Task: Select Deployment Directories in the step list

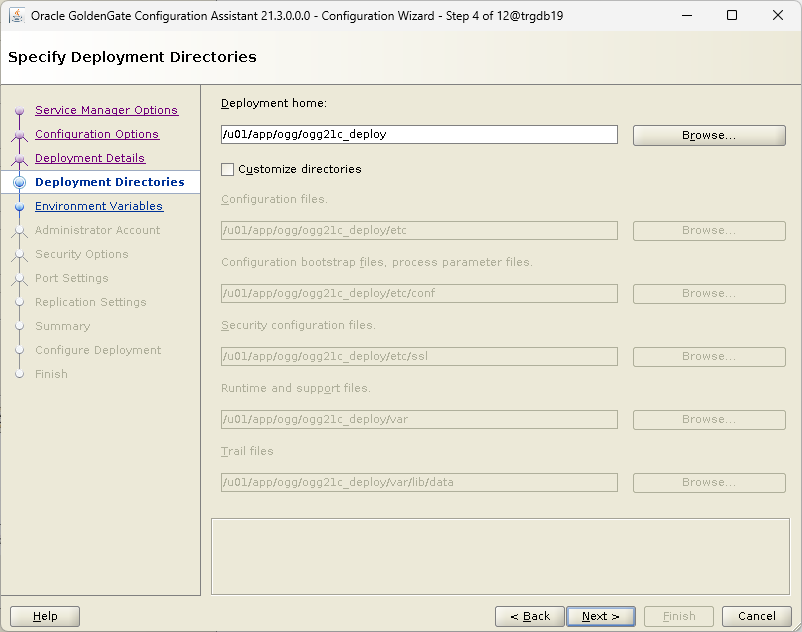Action: (109, 182)
